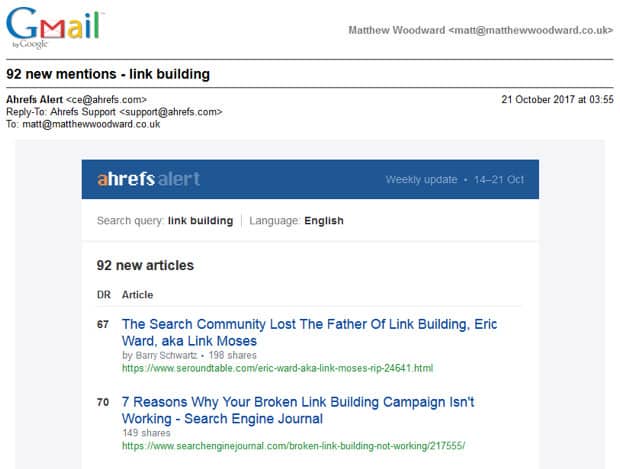Open 7 Reasons Broken Link Building article
The width and height of the screenshot is (620, 469).
(298, 410)
